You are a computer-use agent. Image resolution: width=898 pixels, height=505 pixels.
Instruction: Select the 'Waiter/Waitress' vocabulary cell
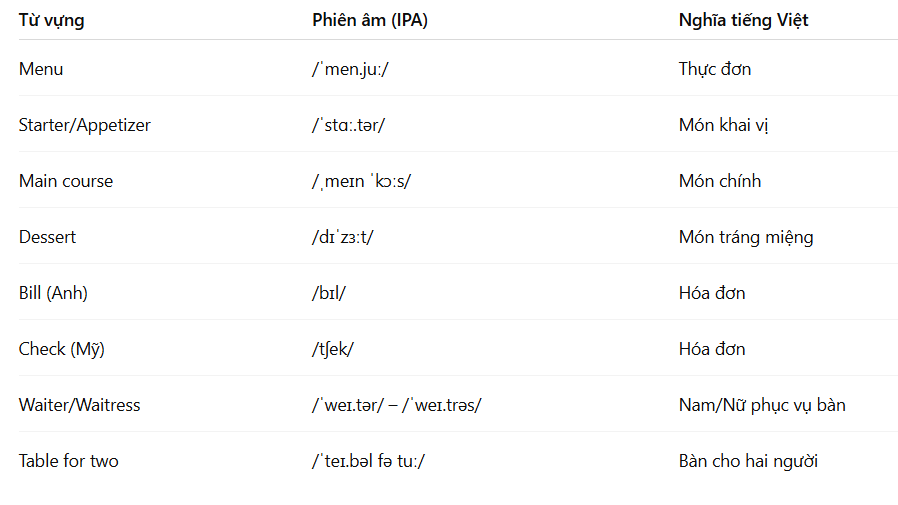(x=80, y=405)
